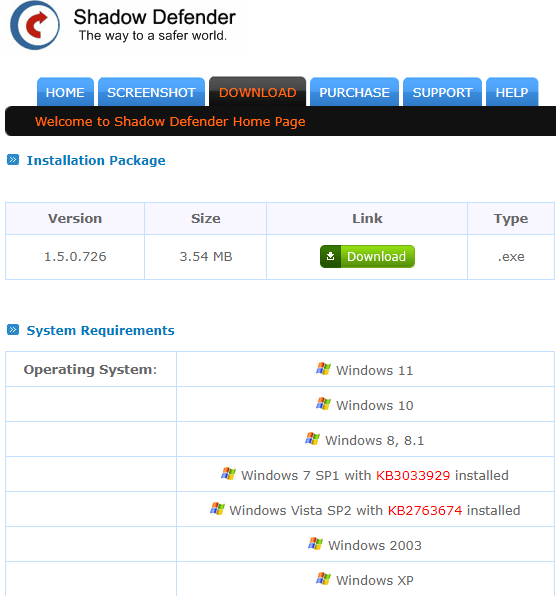Click the Windows flag icon beside Windows 7 SP1
The width and height of the screenshot is (556, 596).
click(228, 474)
